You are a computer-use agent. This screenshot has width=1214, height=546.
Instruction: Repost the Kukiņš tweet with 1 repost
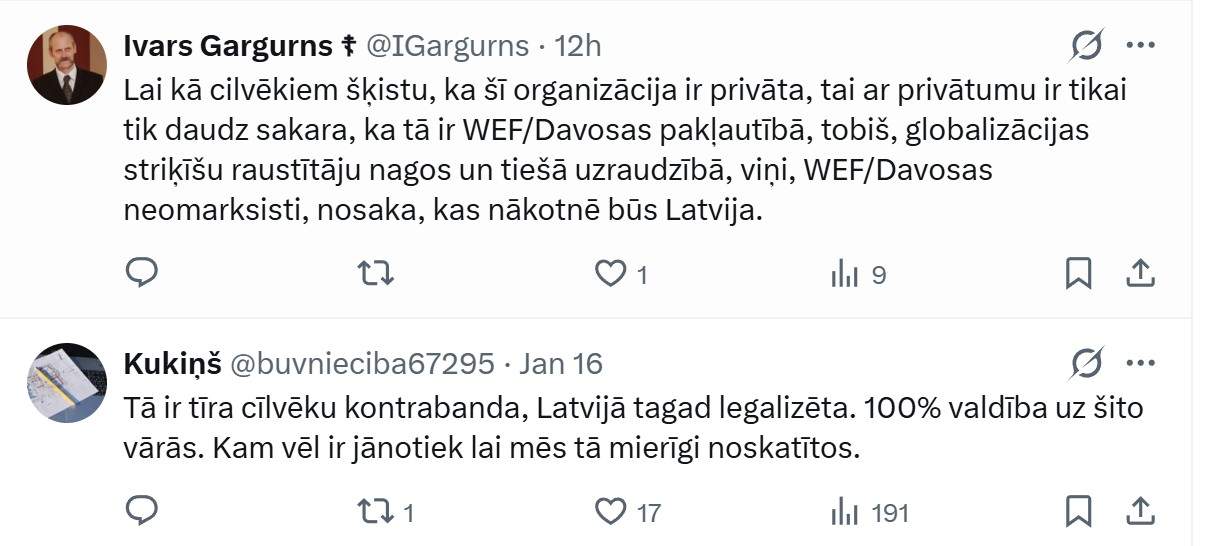pyautogui.click(x=386, y=513)
